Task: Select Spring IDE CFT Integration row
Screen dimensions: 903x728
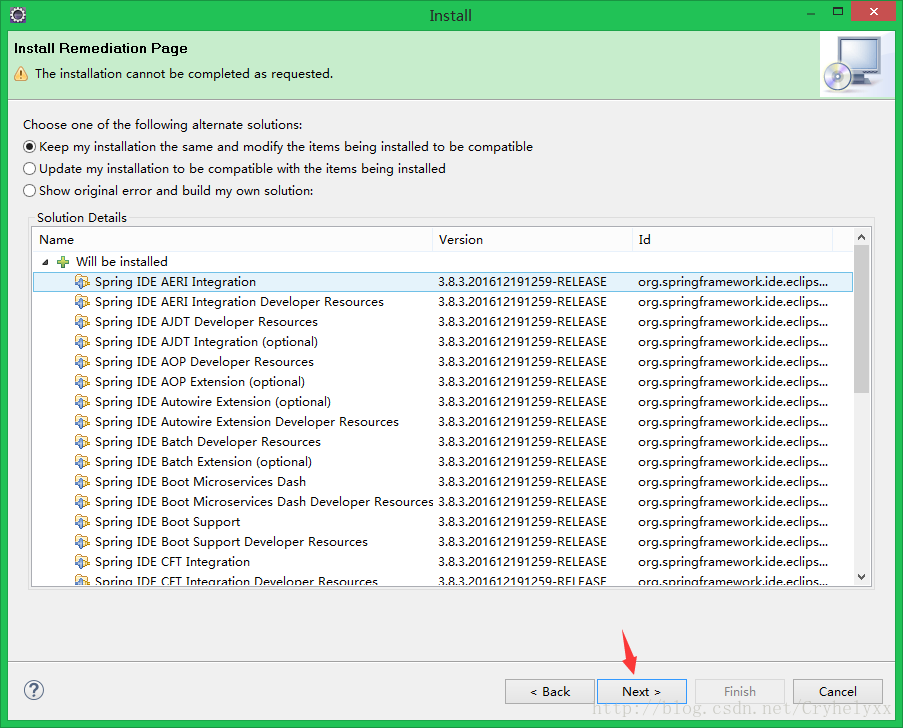Action: (x=443, y=562)
